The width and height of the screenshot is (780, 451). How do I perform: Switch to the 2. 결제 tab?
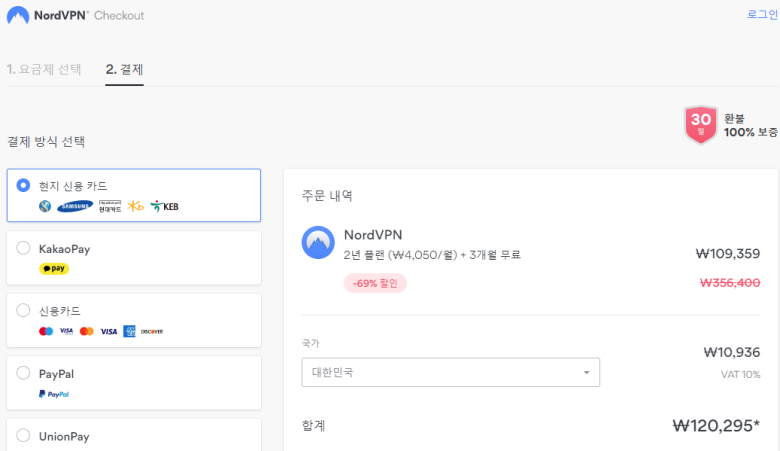point(124,69)
